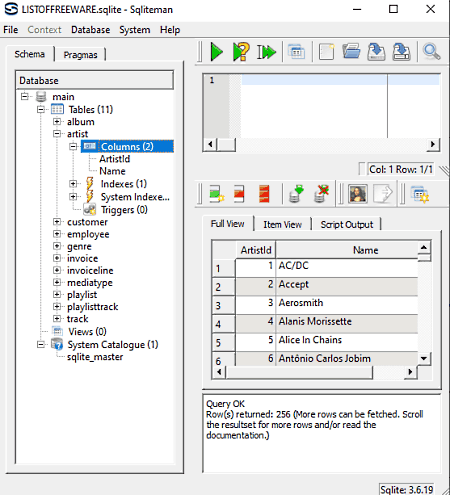Expand the album table node
The image size is (450, 495).
(57, 121)
